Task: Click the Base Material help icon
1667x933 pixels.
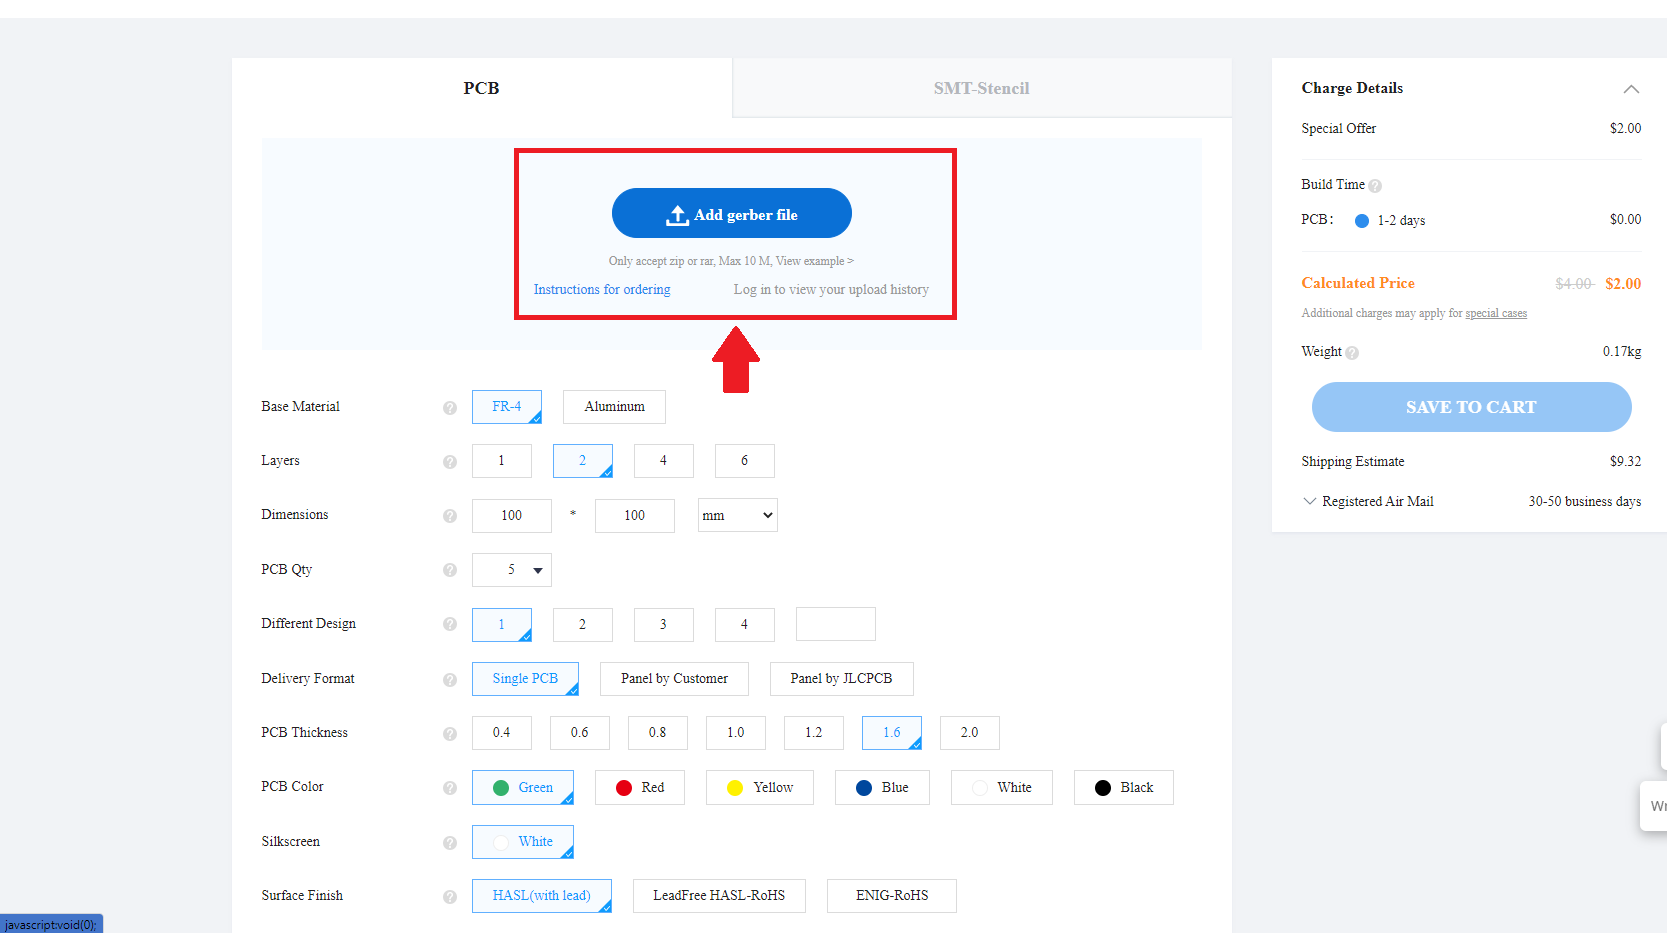Action: pos(450,407)
